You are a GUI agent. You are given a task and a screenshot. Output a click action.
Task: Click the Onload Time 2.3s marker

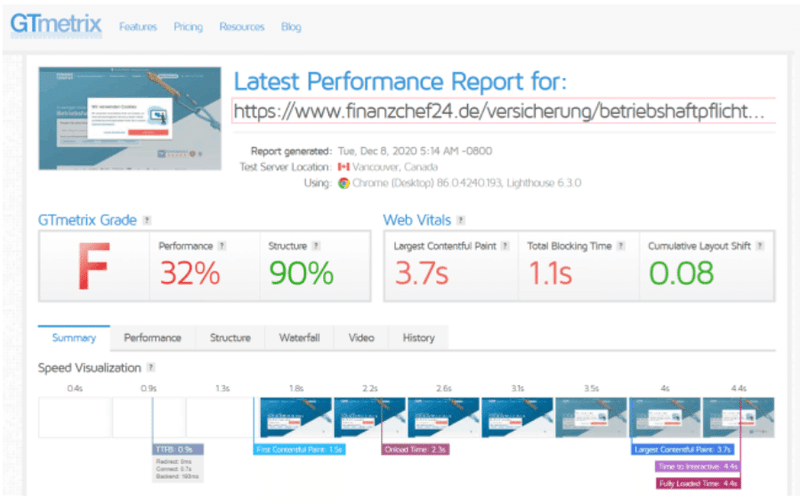click(x=415, y=449)
